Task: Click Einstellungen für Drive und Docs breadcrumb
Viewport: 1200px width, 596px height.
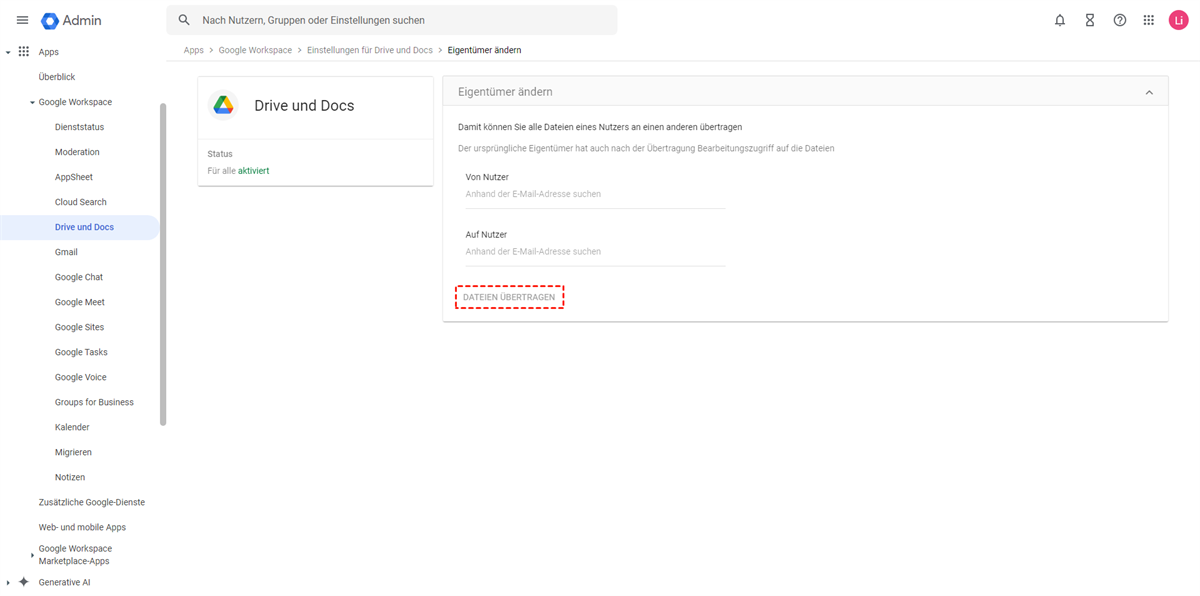Action: pyautogui.click(x=370, y=50)
